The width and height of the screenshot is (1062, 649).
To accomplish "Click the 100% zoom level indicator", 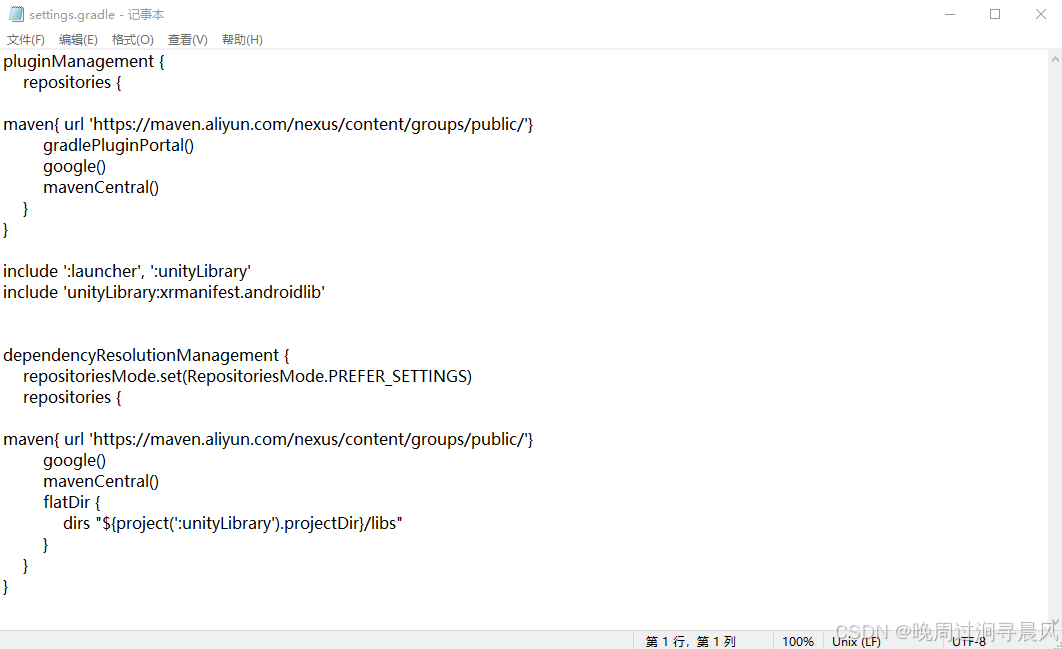I will pos(797,641).
